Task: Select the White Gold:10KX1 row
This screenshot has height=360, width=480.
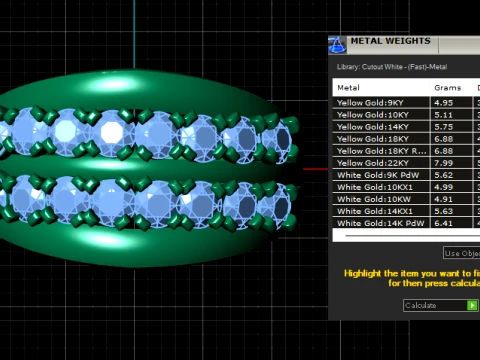Action: (406, 187)
